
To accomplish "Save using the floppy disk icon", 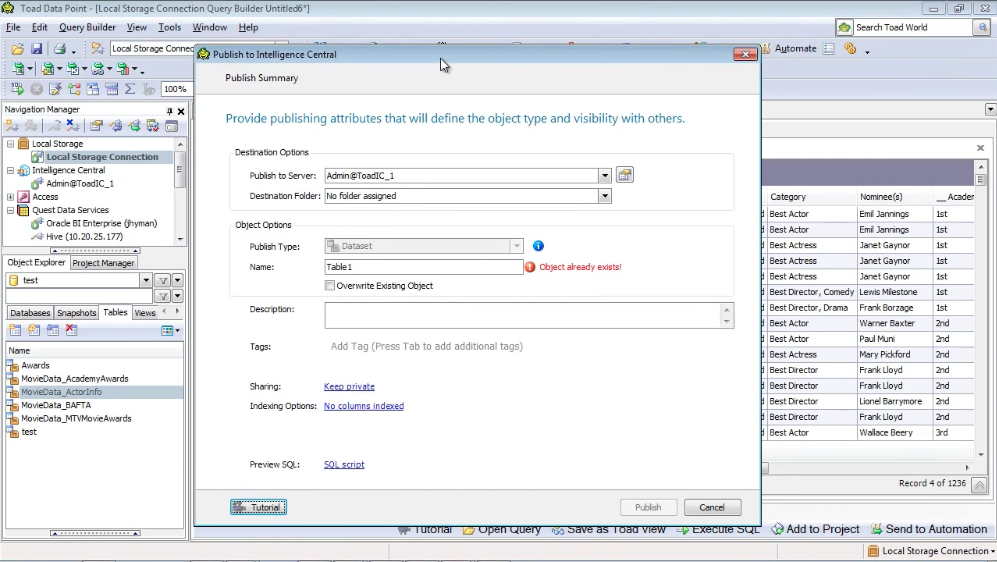I will pos(36,48).
